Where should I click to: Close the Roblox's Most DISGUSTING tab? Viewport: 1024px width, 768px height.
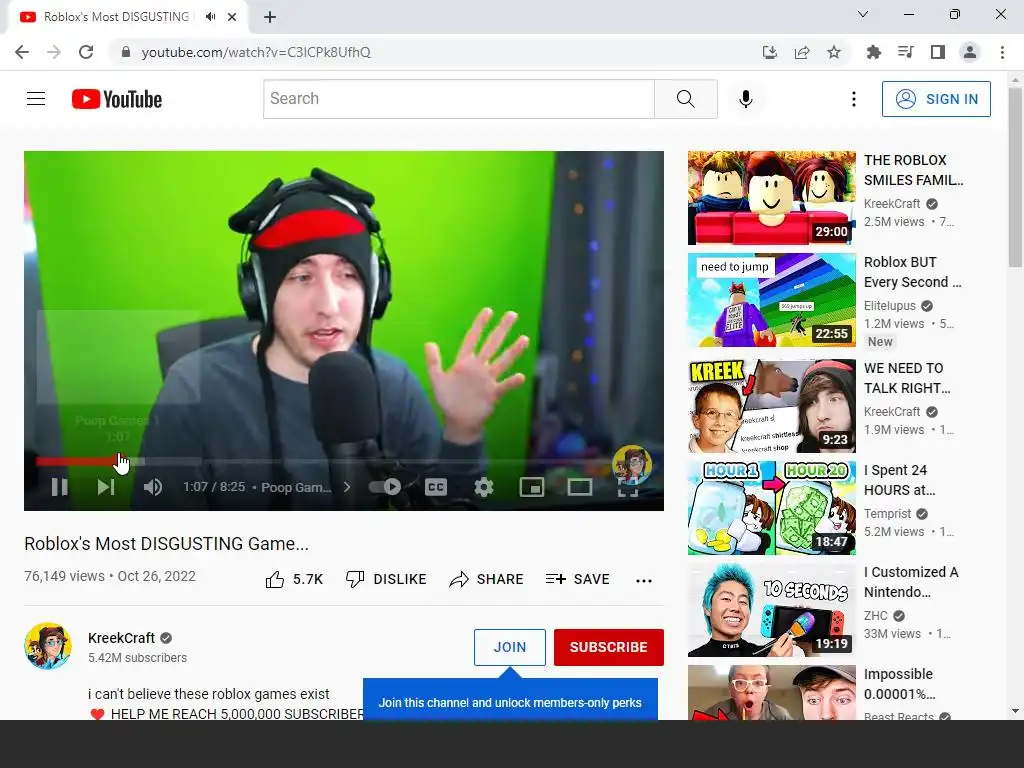(x=232, y=17)
